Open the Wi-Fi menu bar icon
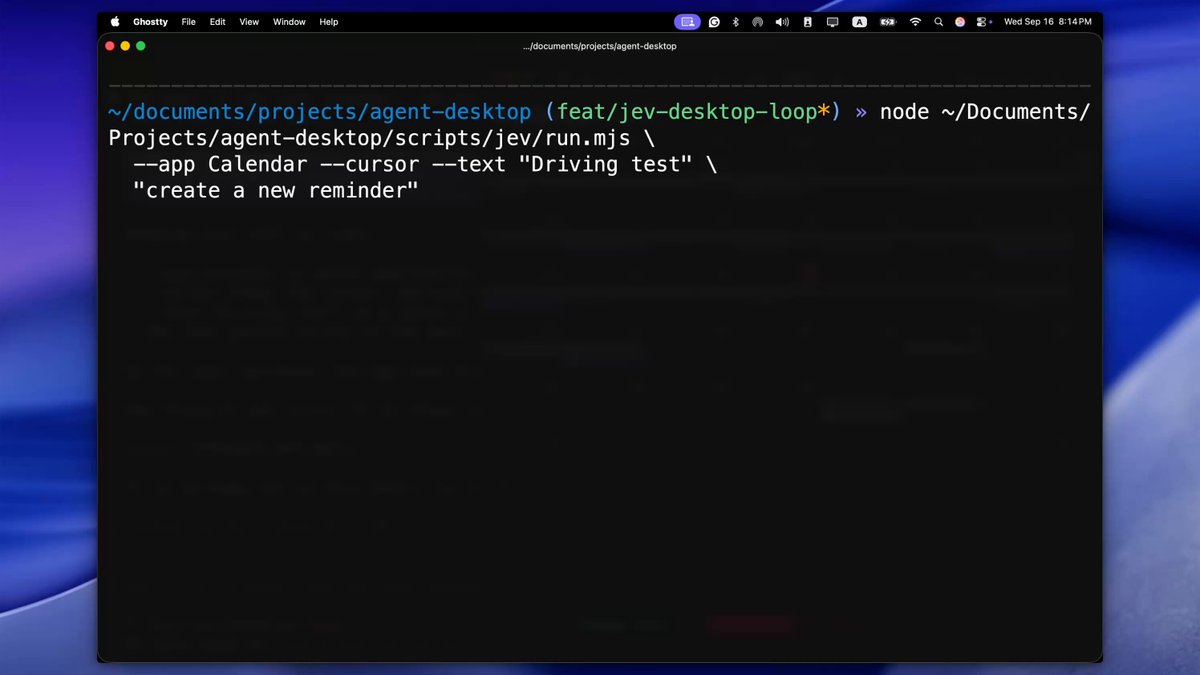The width and height of the screenshot is (1200, 675). (x=914, y=22)
